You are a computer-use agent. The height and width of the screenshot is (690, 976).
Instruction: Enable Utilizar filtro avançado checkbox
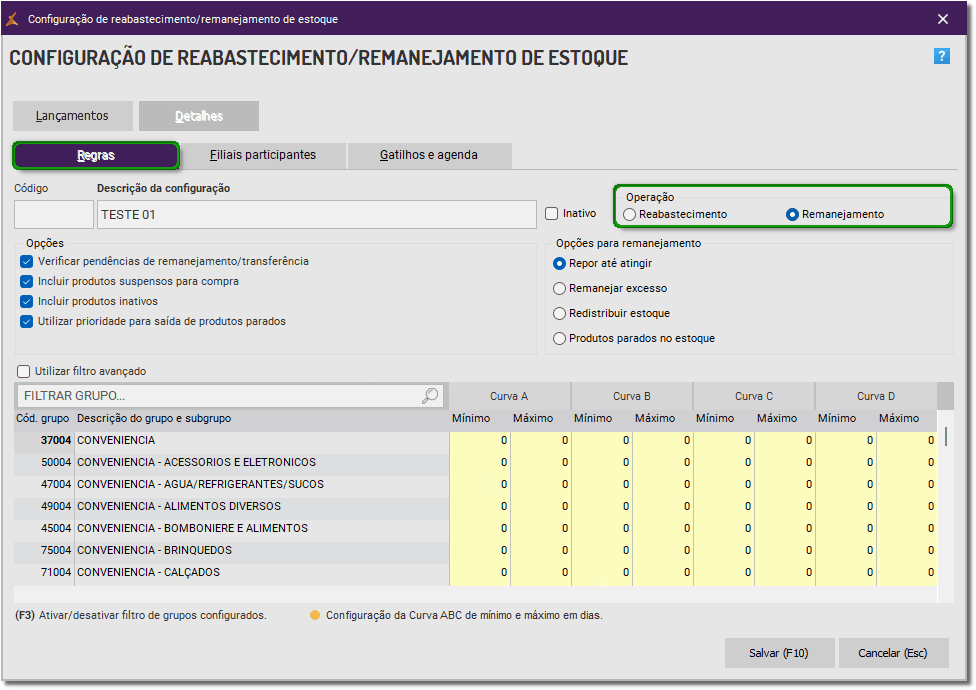[24, 371]
